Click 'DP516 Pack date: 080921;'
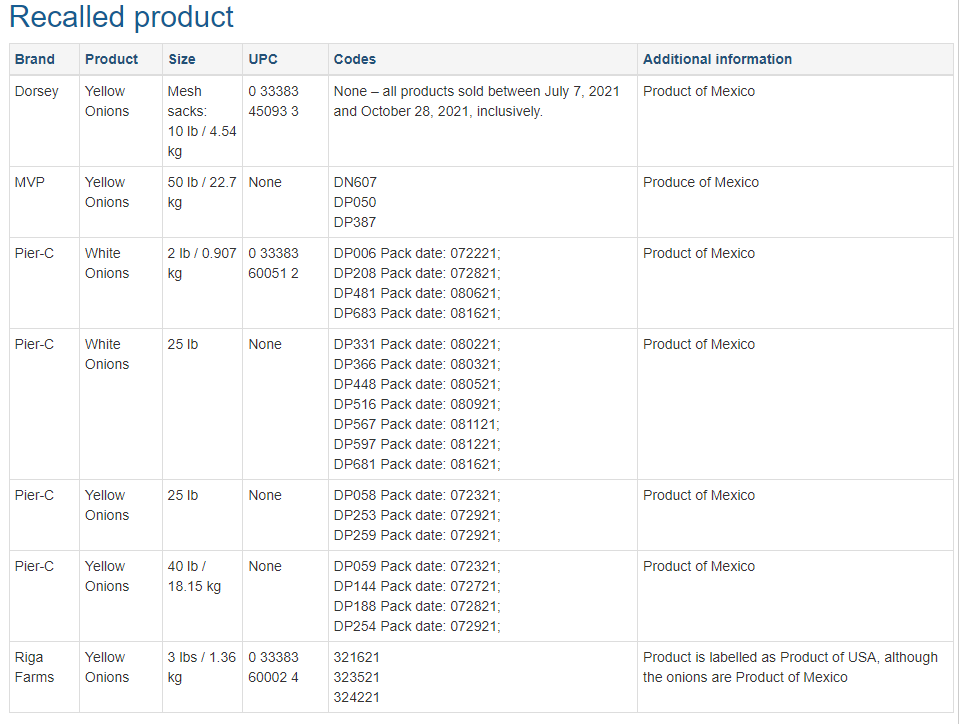The height and width of the screenshot is (724, 959). click(x=417, y=404)
